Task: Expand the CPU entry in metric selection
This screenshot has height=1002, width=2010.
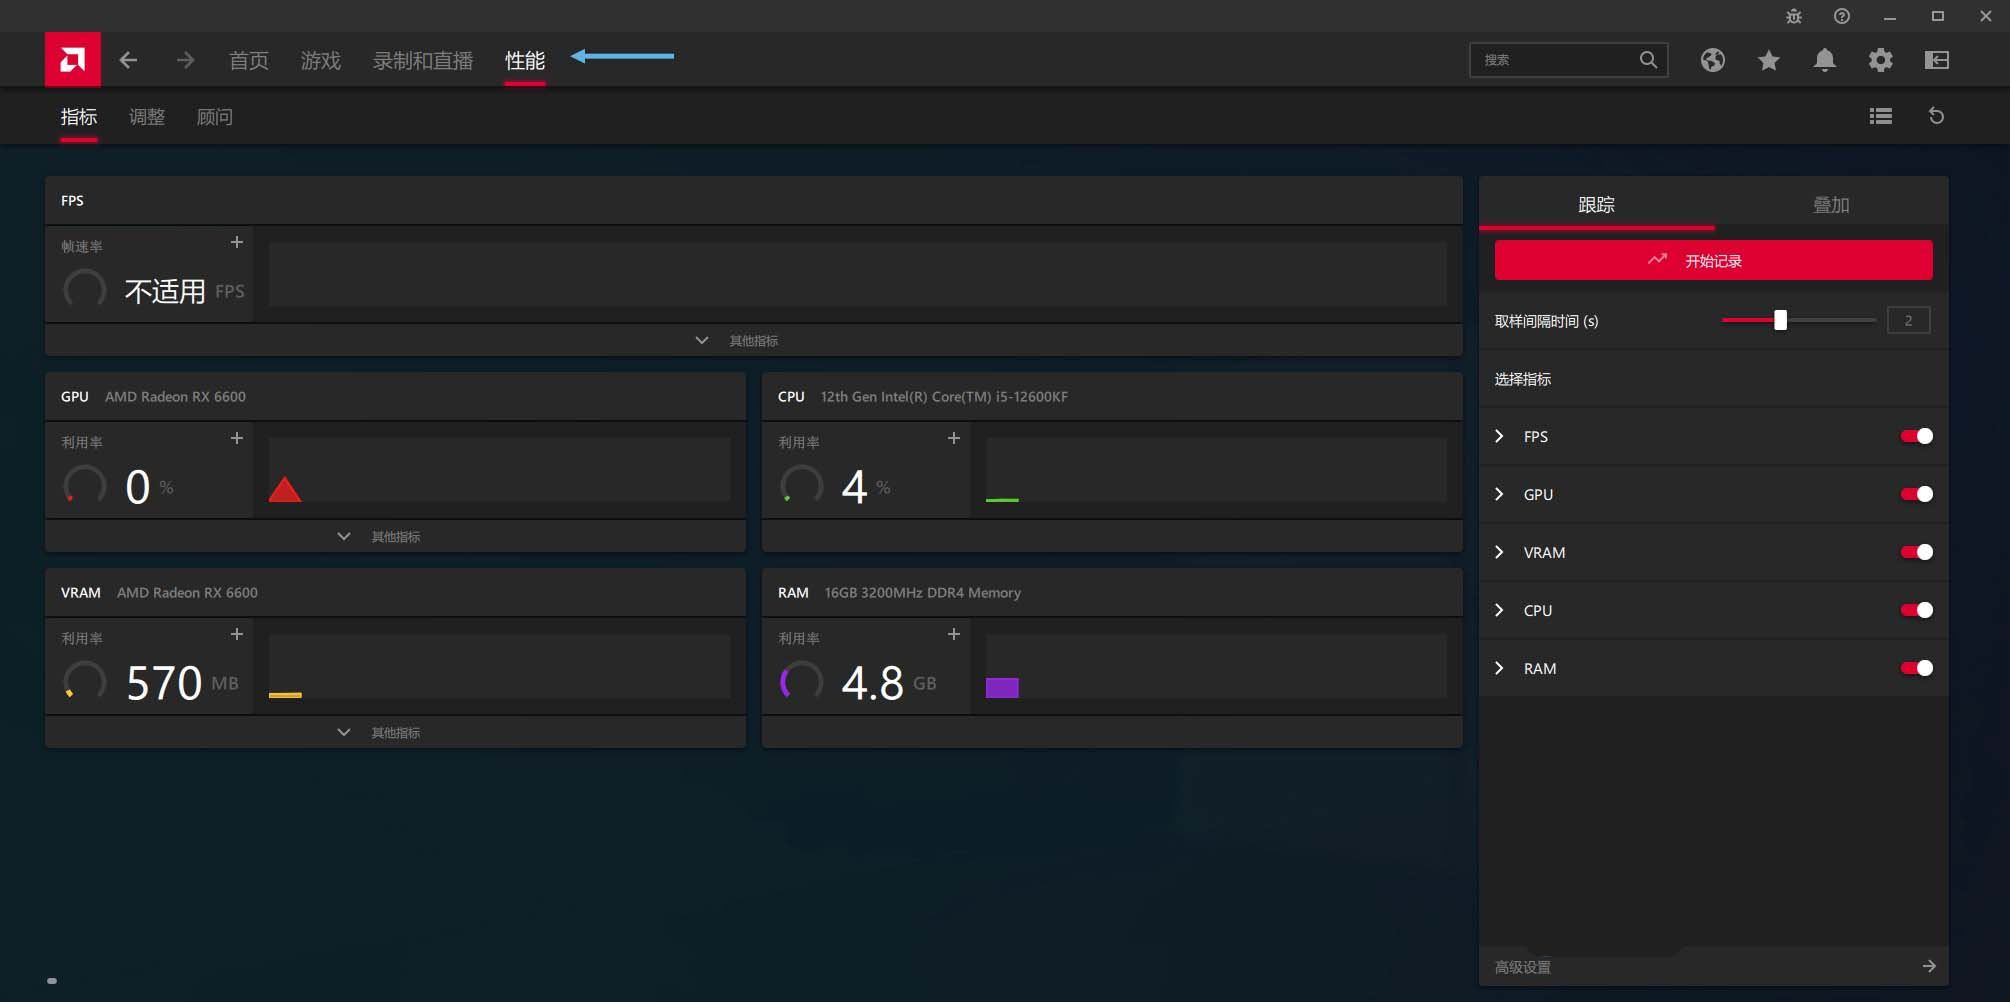Action: (x=1499, y=610)
